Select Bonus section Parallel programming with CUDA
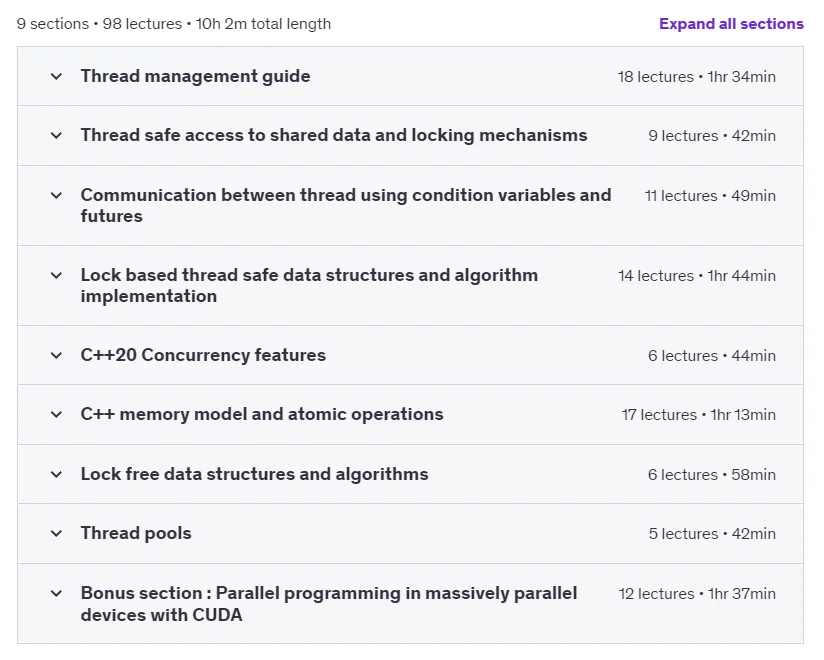Image resolution: width=824 pixels, height=660 pixels. click(329, 604)
